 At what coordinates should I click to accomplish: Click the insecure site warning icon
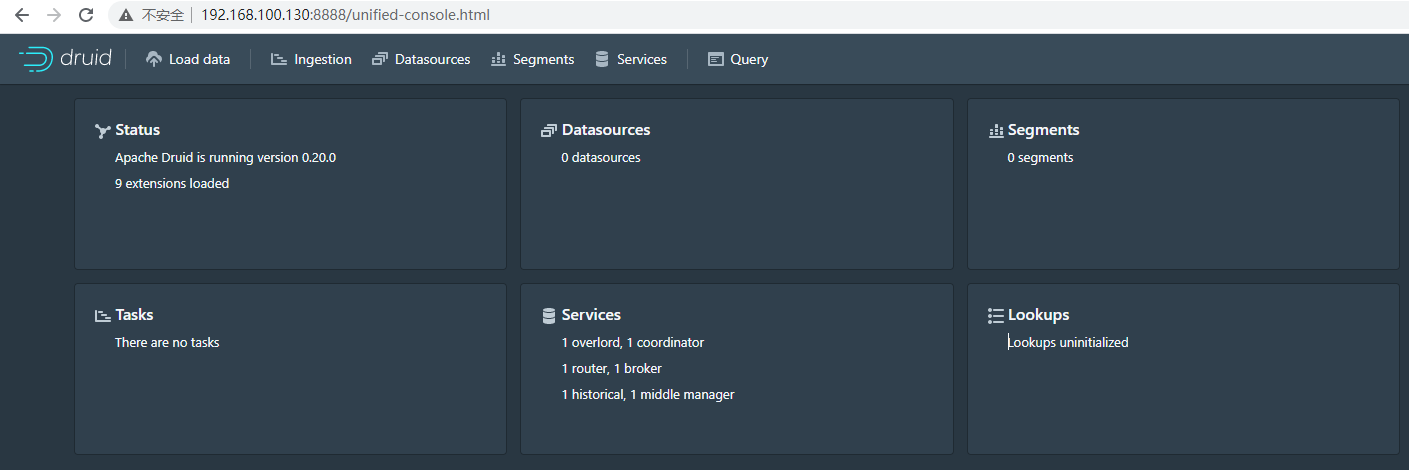click(125, 15)
